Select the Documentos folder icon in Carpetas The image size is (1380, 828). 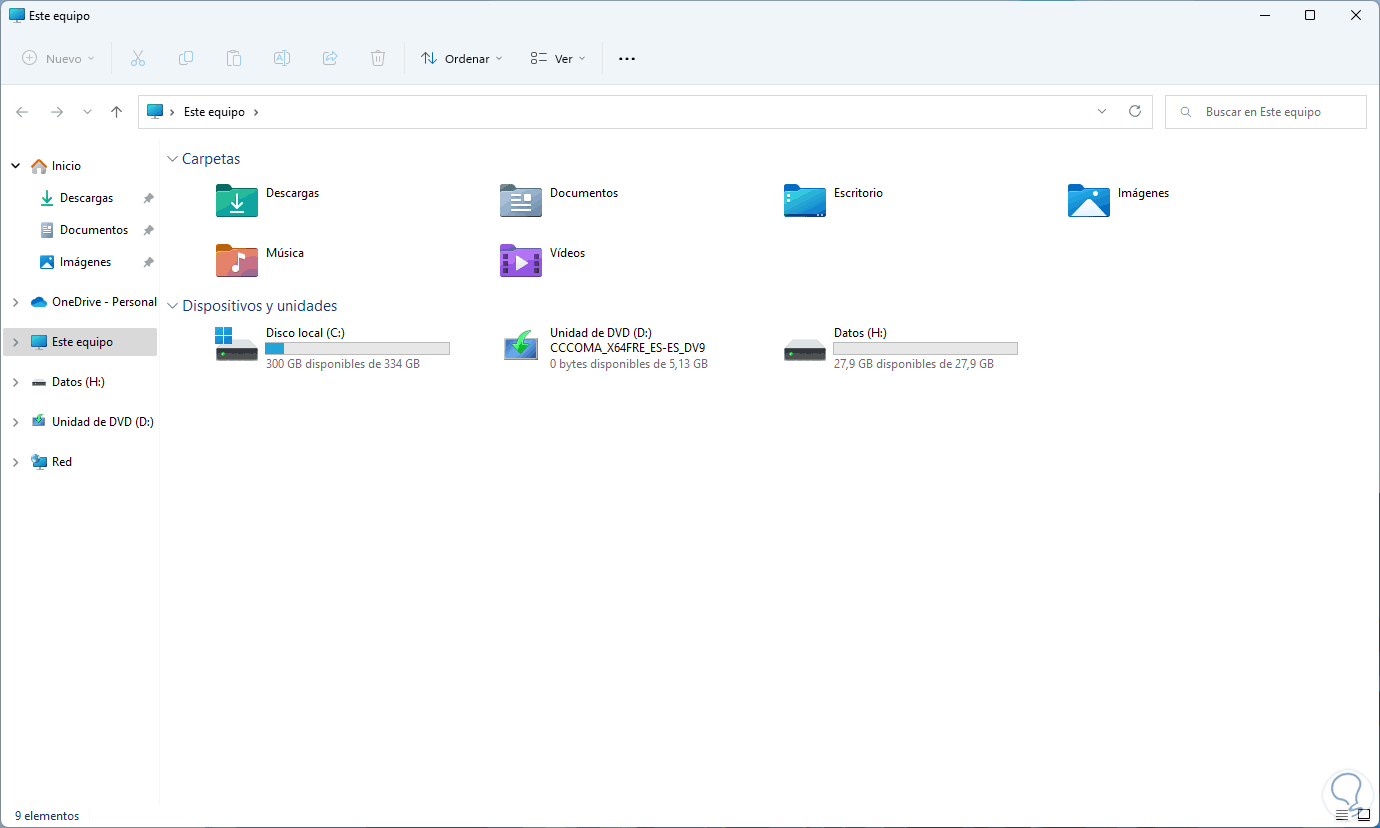(521, 200)
